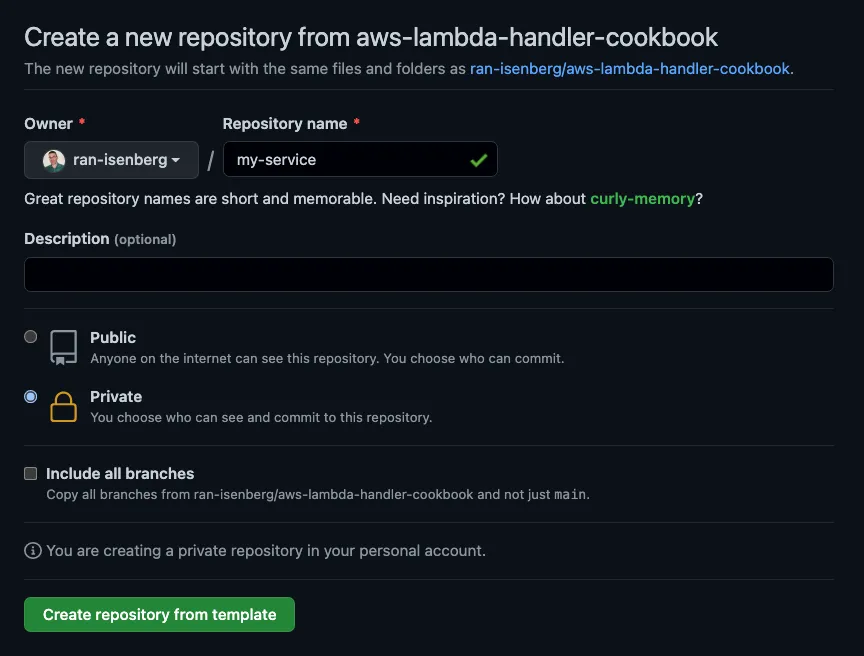Click the Repository name field label
This screenshot has height=656, width=864.
(x=285, y=124)
